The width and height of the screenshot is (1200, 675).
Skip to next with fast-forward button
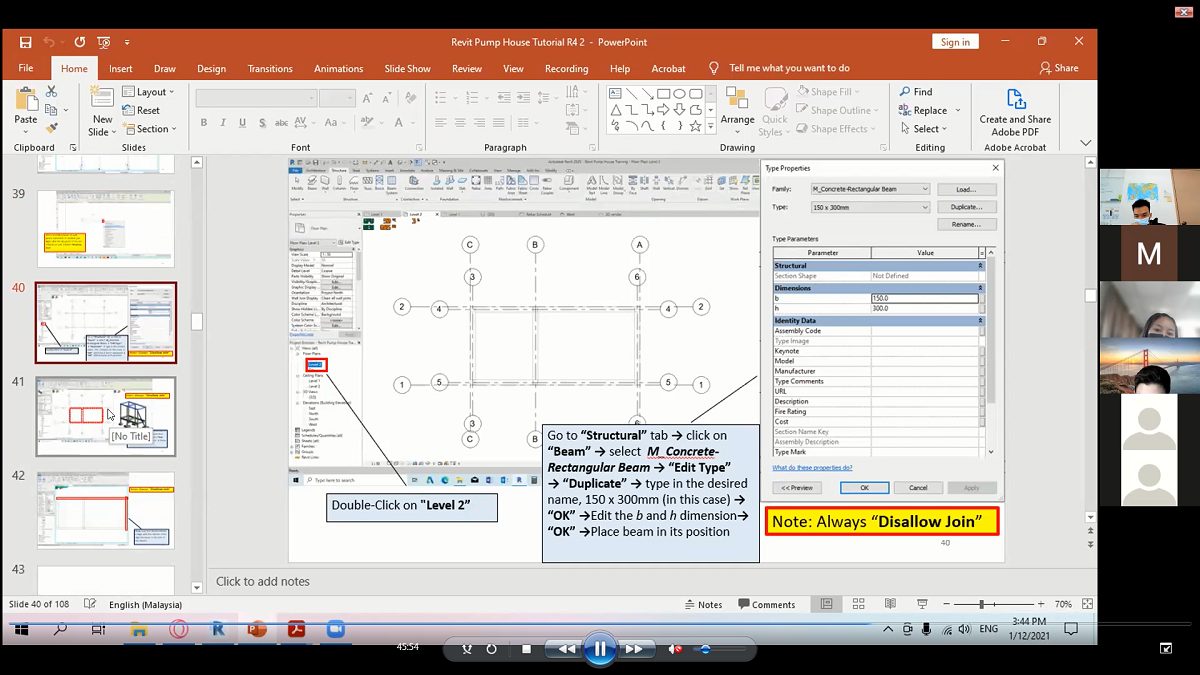(x=634, y=649)
